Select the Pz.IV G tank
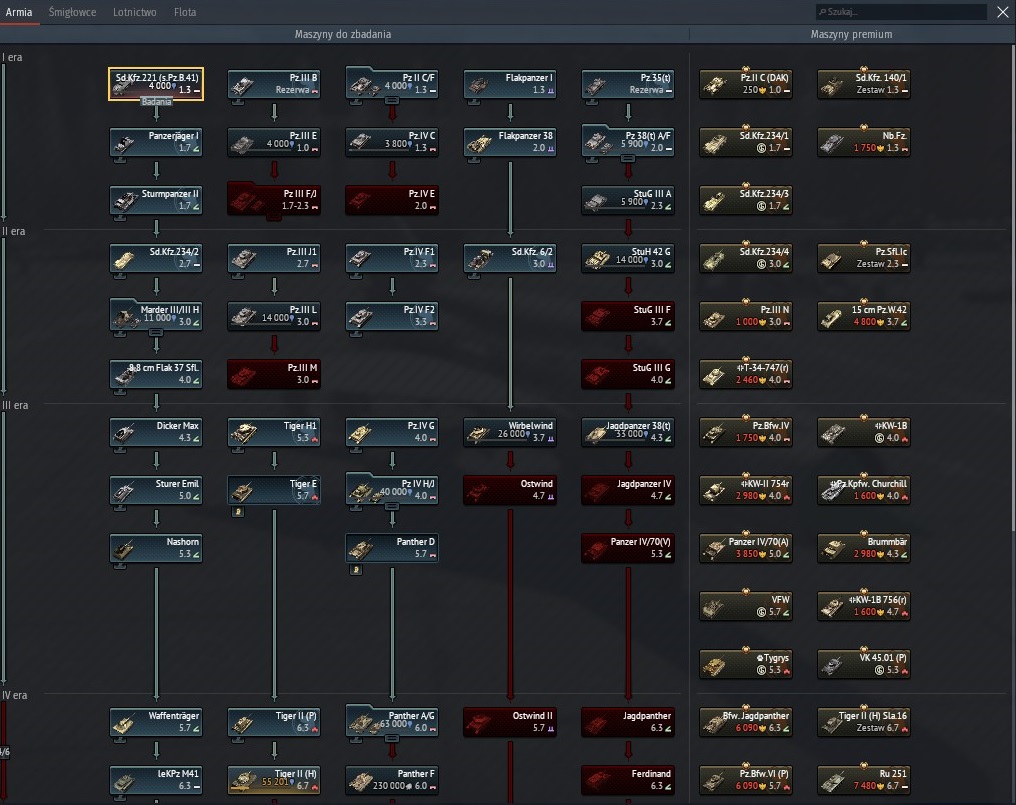1016x805 pixels. [x=392, y=432]
